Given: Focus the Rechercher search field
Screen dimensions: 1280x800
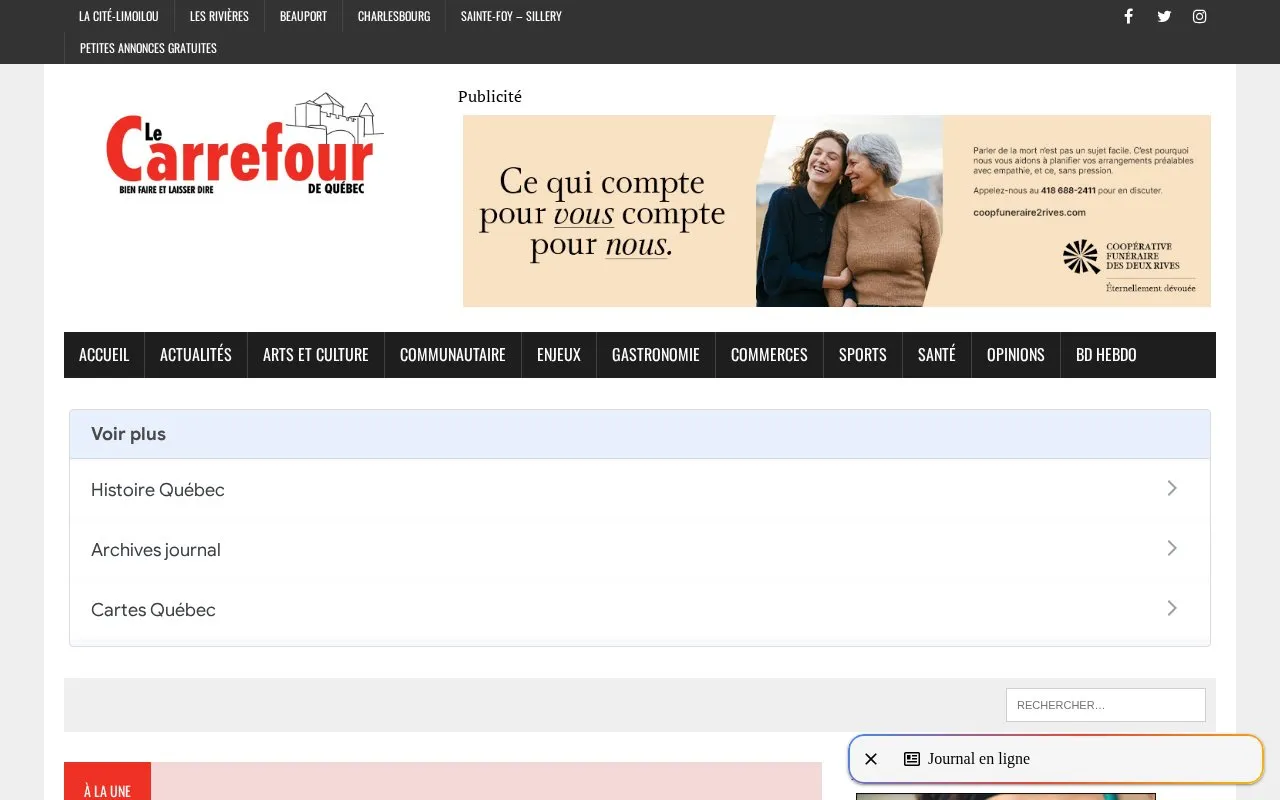Looking at the screenshot, I should point(1106,705).
